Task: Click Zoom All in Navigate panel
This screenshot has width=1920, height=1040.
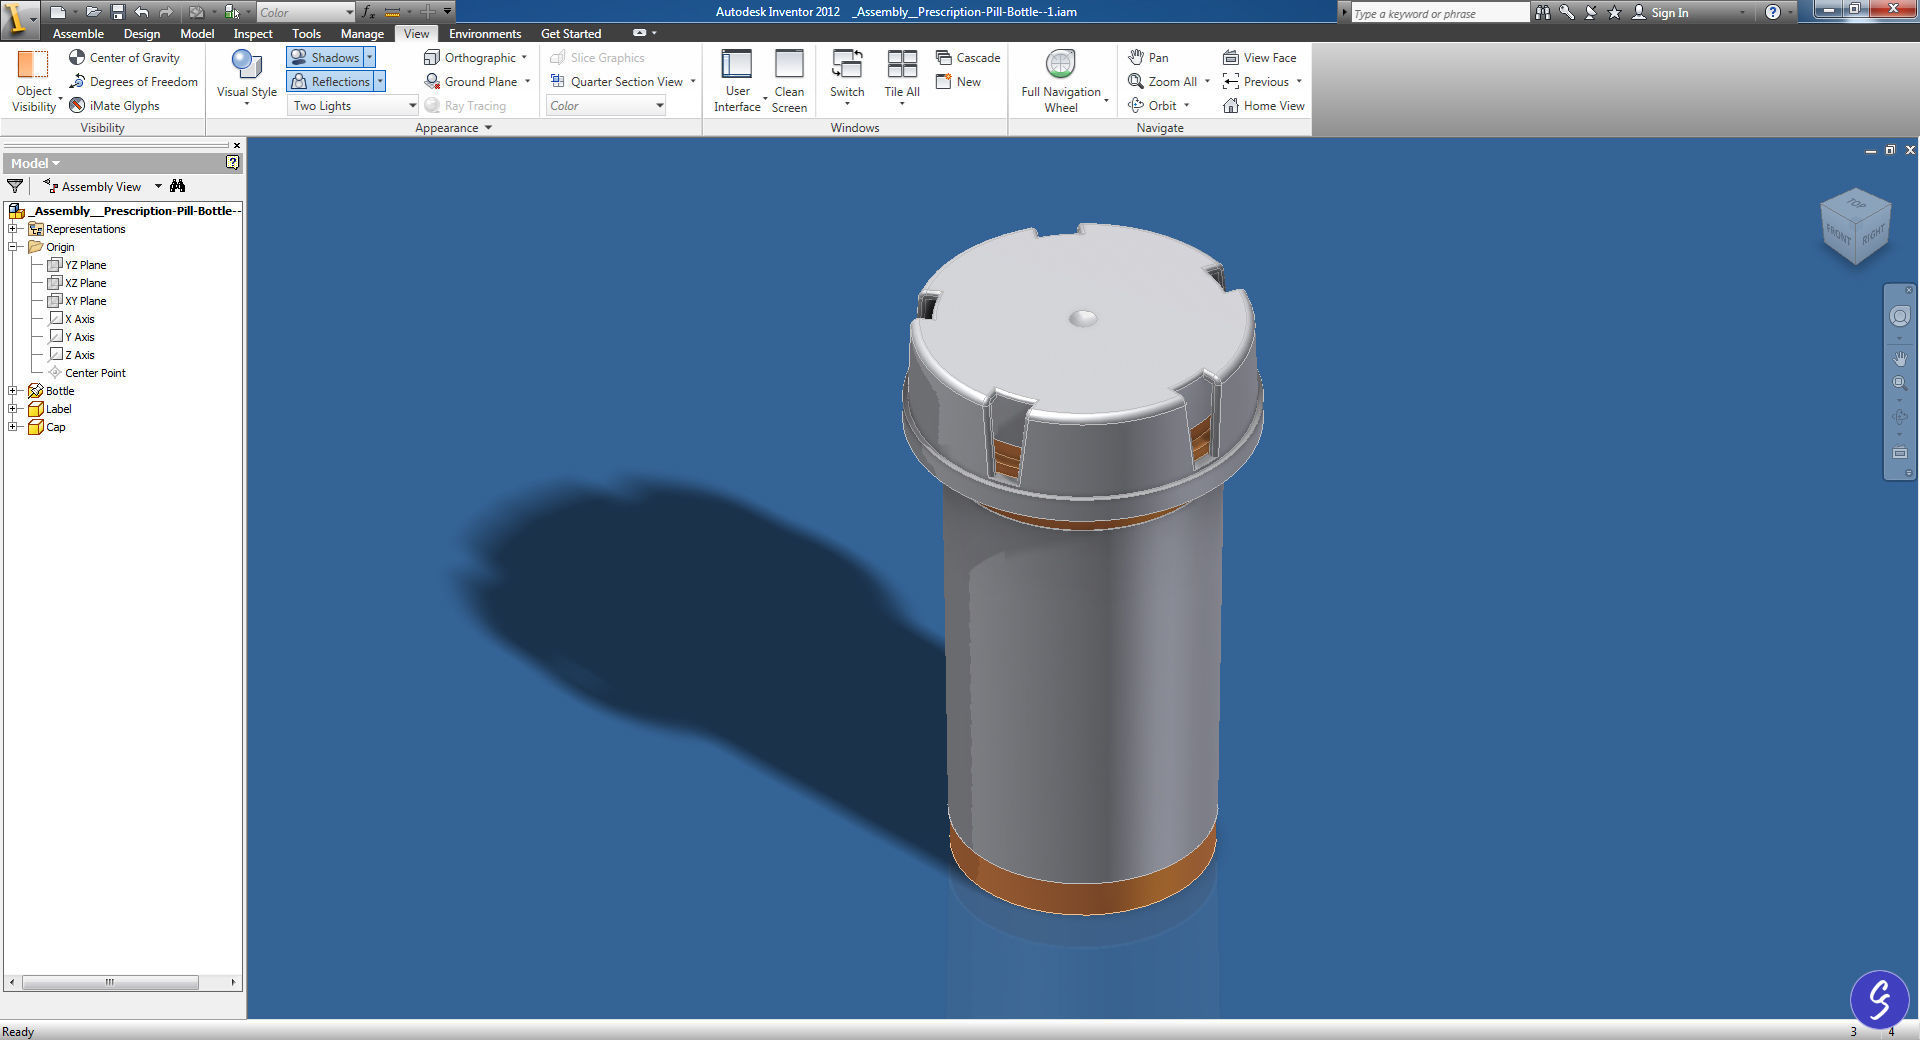Action: click(1162, 82)
